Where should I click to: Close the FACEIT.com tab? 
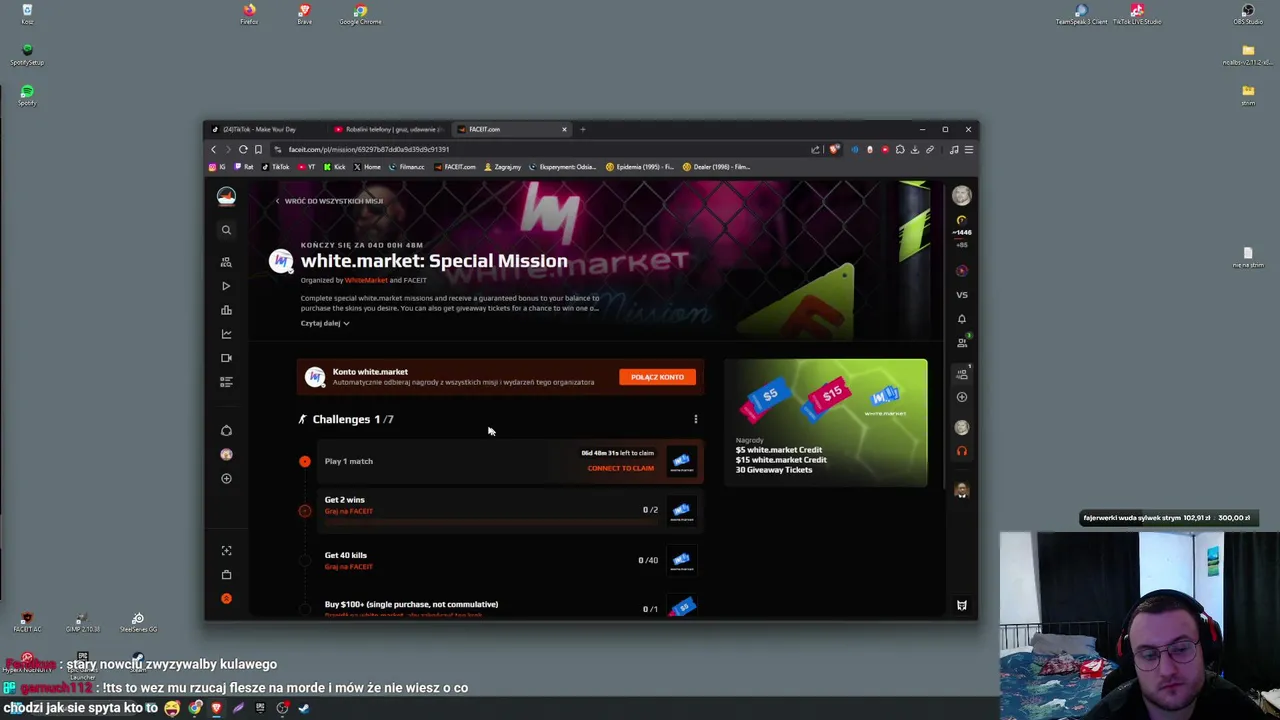click(564, 129)
